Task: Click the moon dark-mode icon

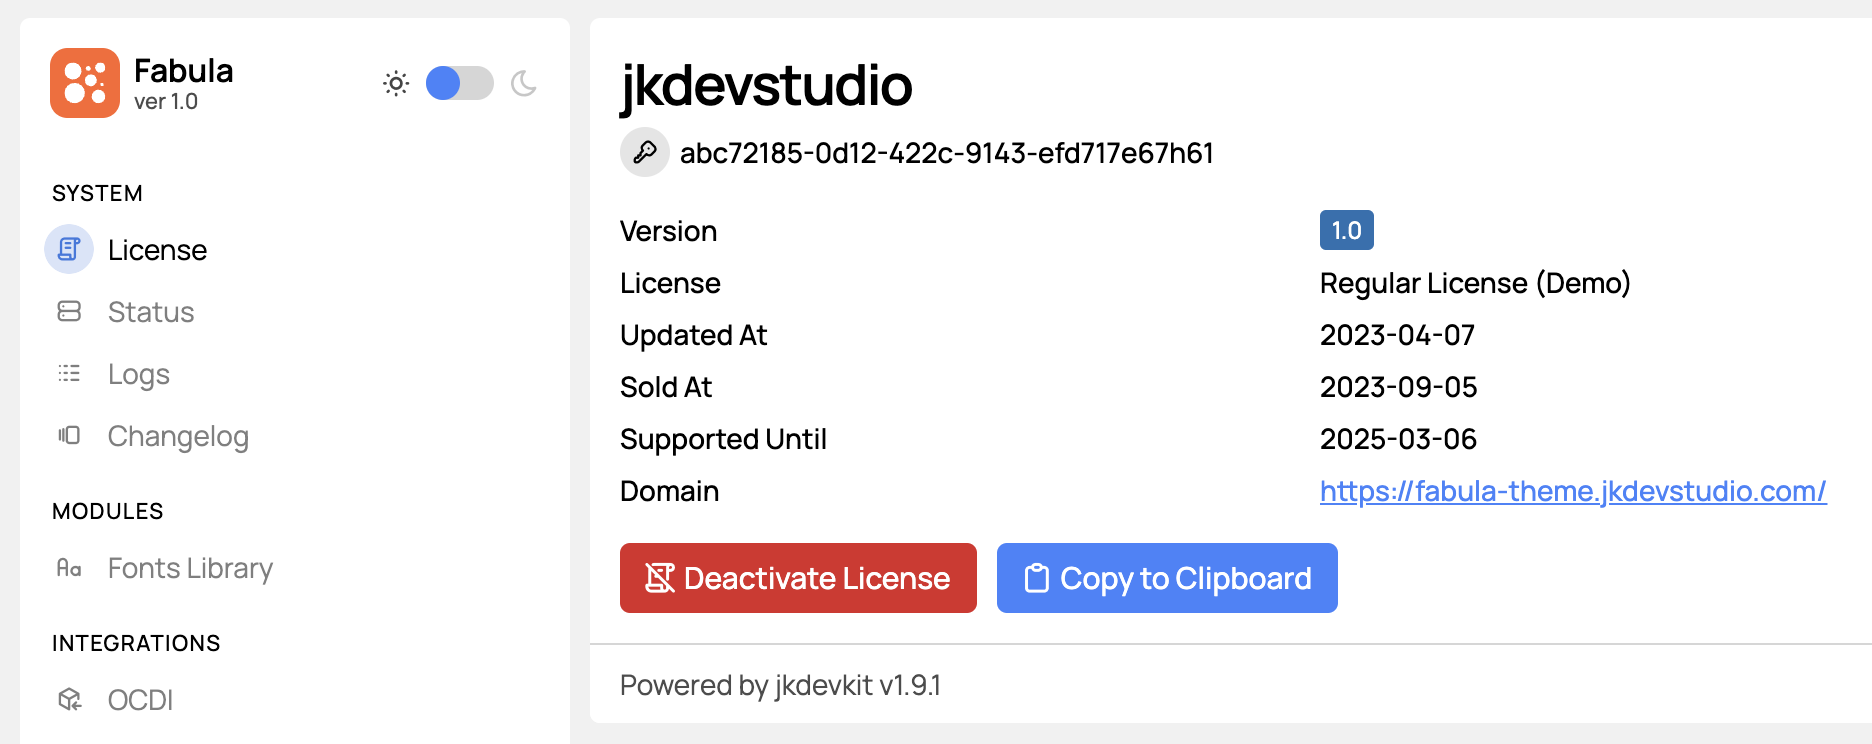Action: coord(524,83)
